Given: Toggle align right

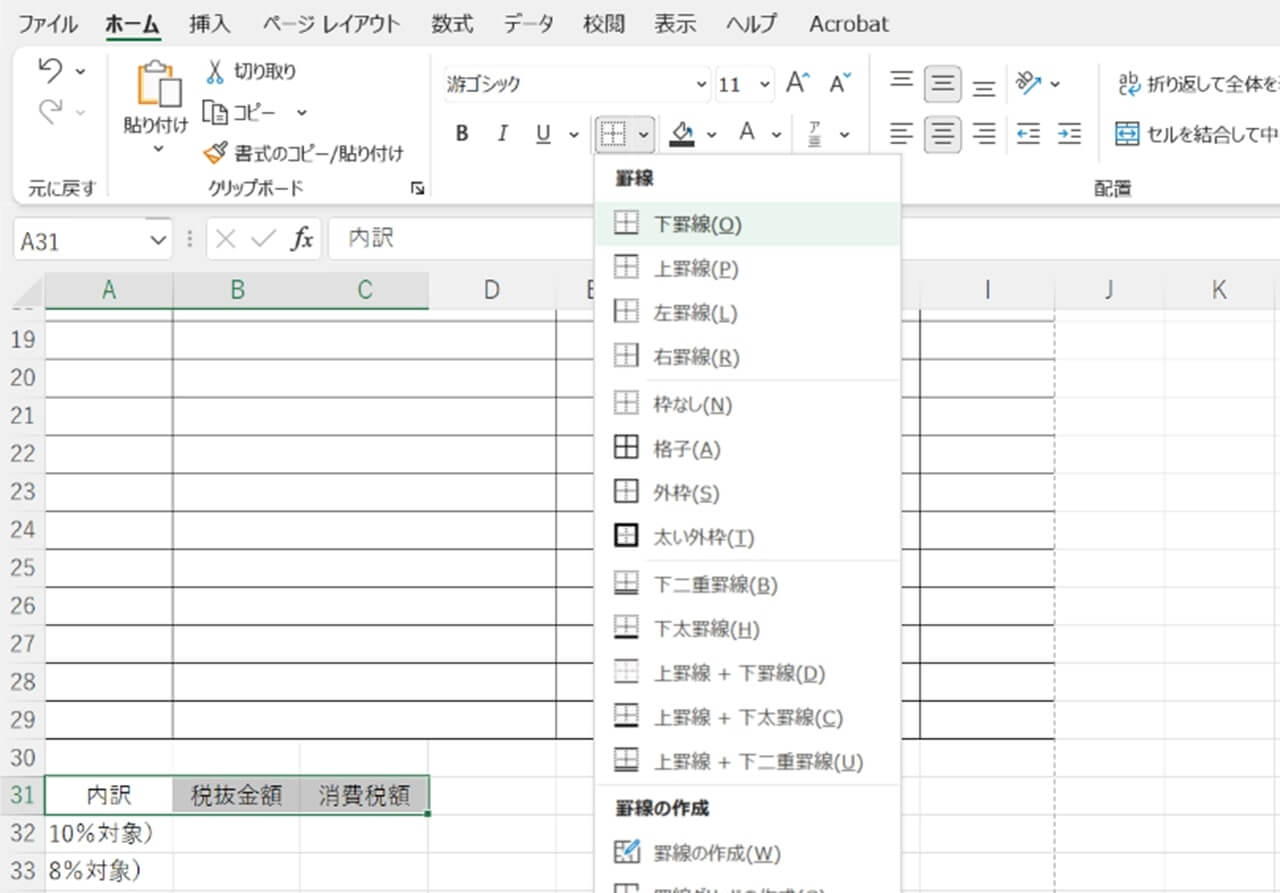Looking at the screenshot, I should [984, 133].
